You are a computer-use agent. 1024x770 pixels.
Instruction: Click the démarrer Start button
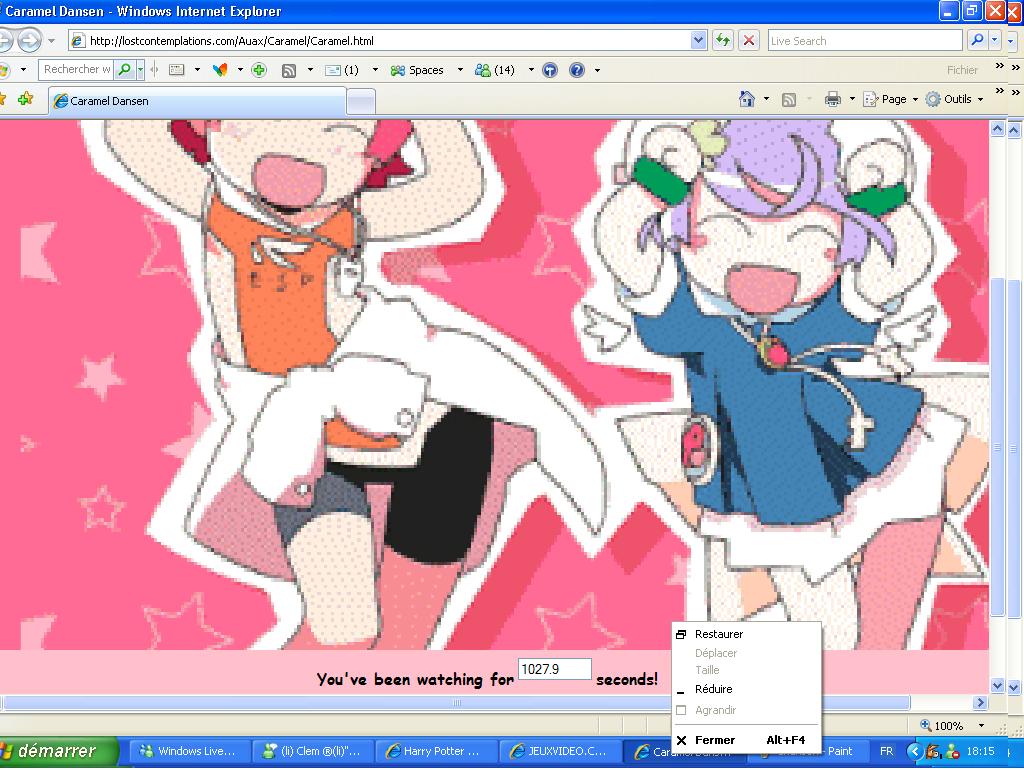pyautogui.click(x=57, y=751)
